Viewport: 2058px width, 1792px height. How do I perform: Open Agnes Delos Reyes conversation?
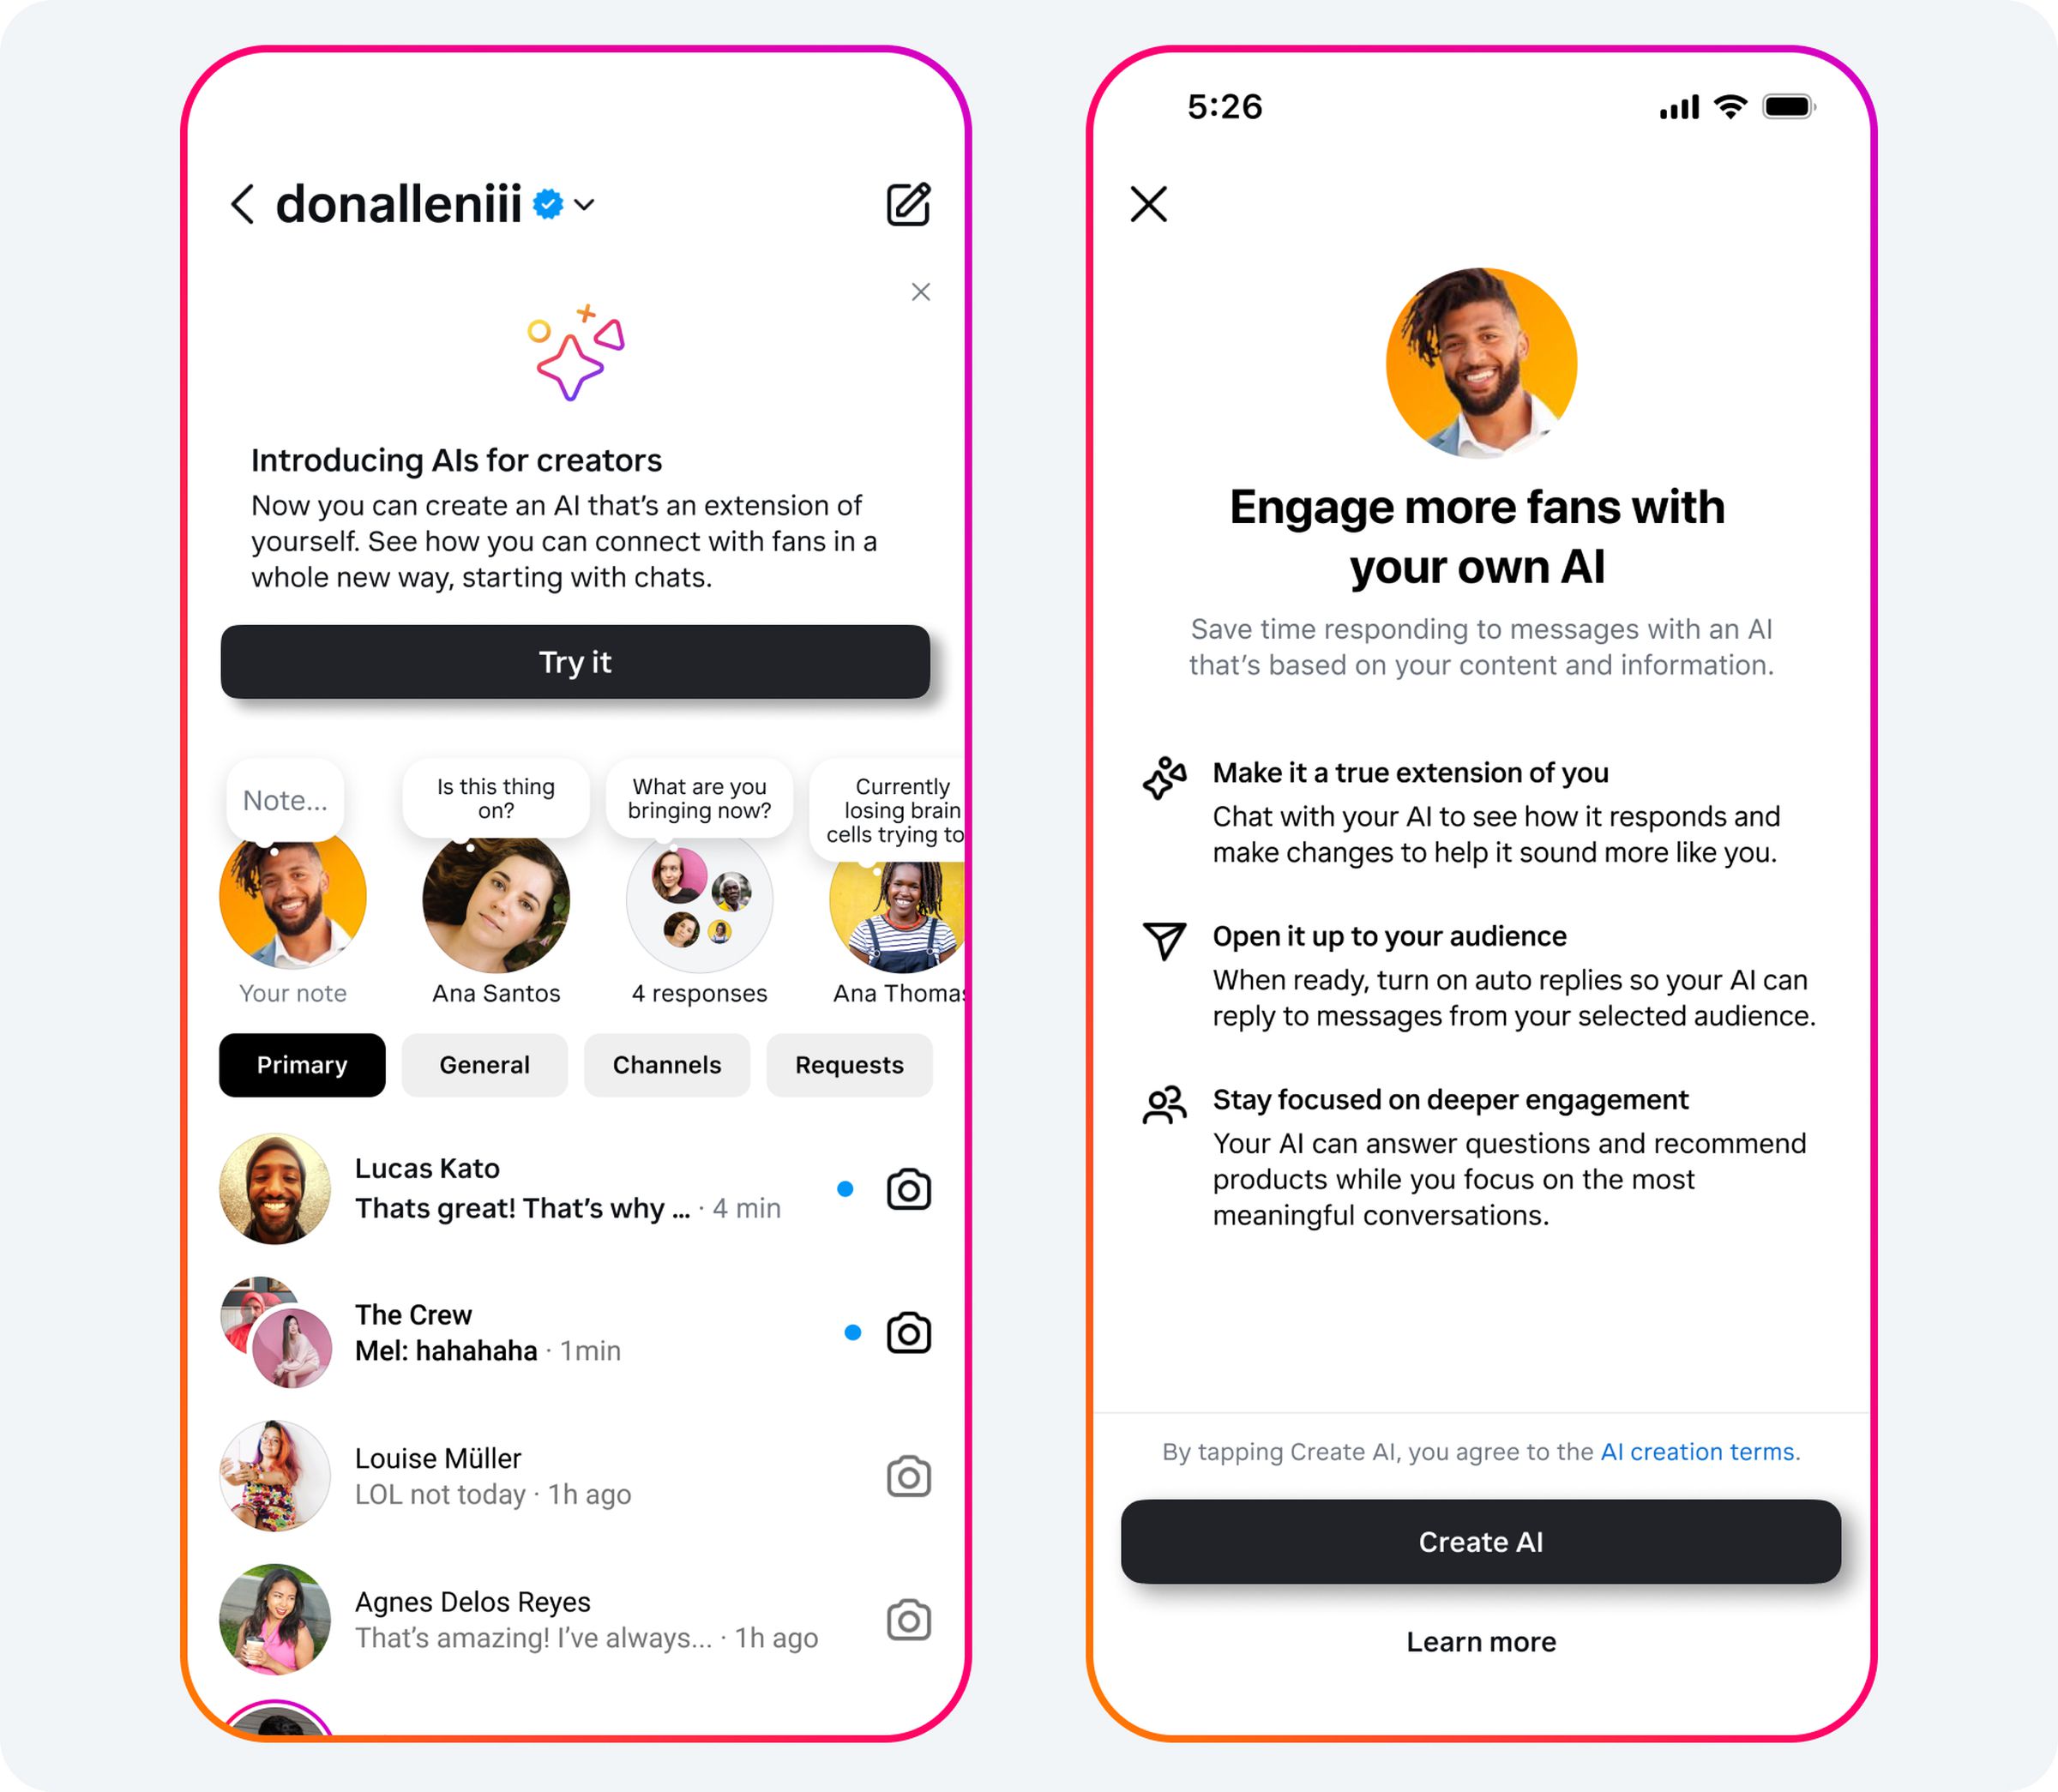pos(508,1610)
